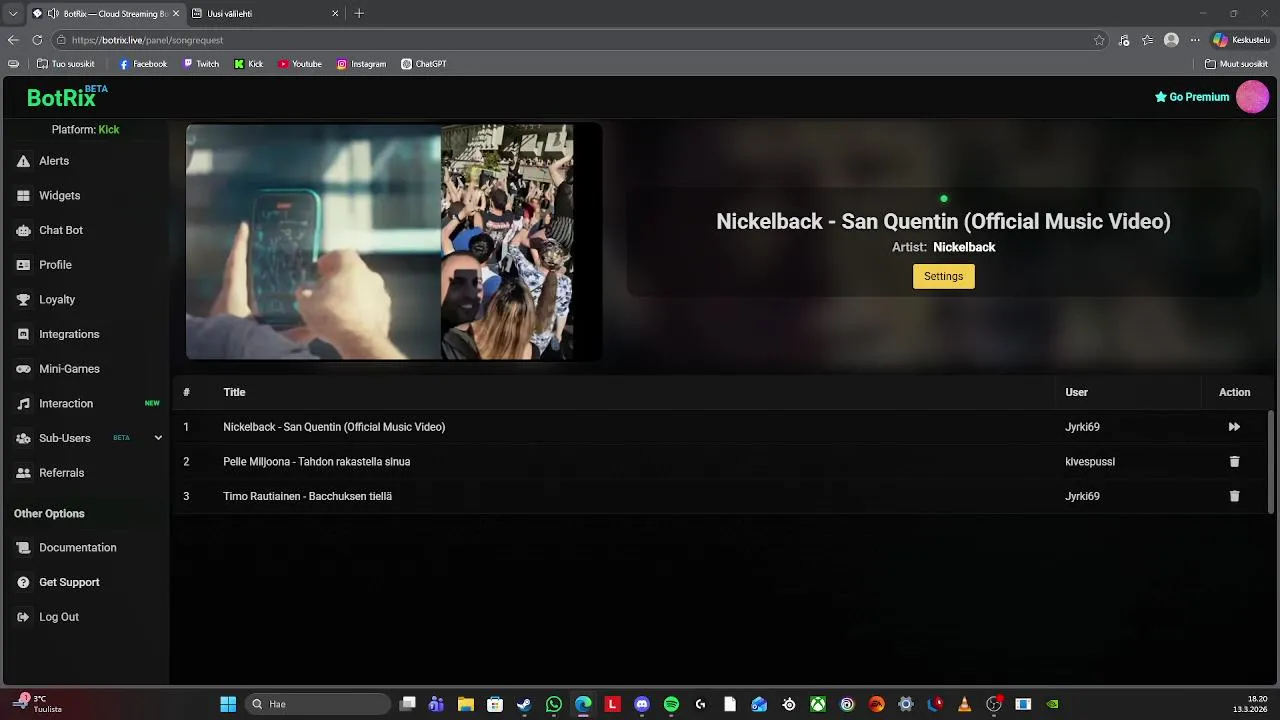Select Timo Rautiainen - Bacchuksen tiellä title

[307, 496]
